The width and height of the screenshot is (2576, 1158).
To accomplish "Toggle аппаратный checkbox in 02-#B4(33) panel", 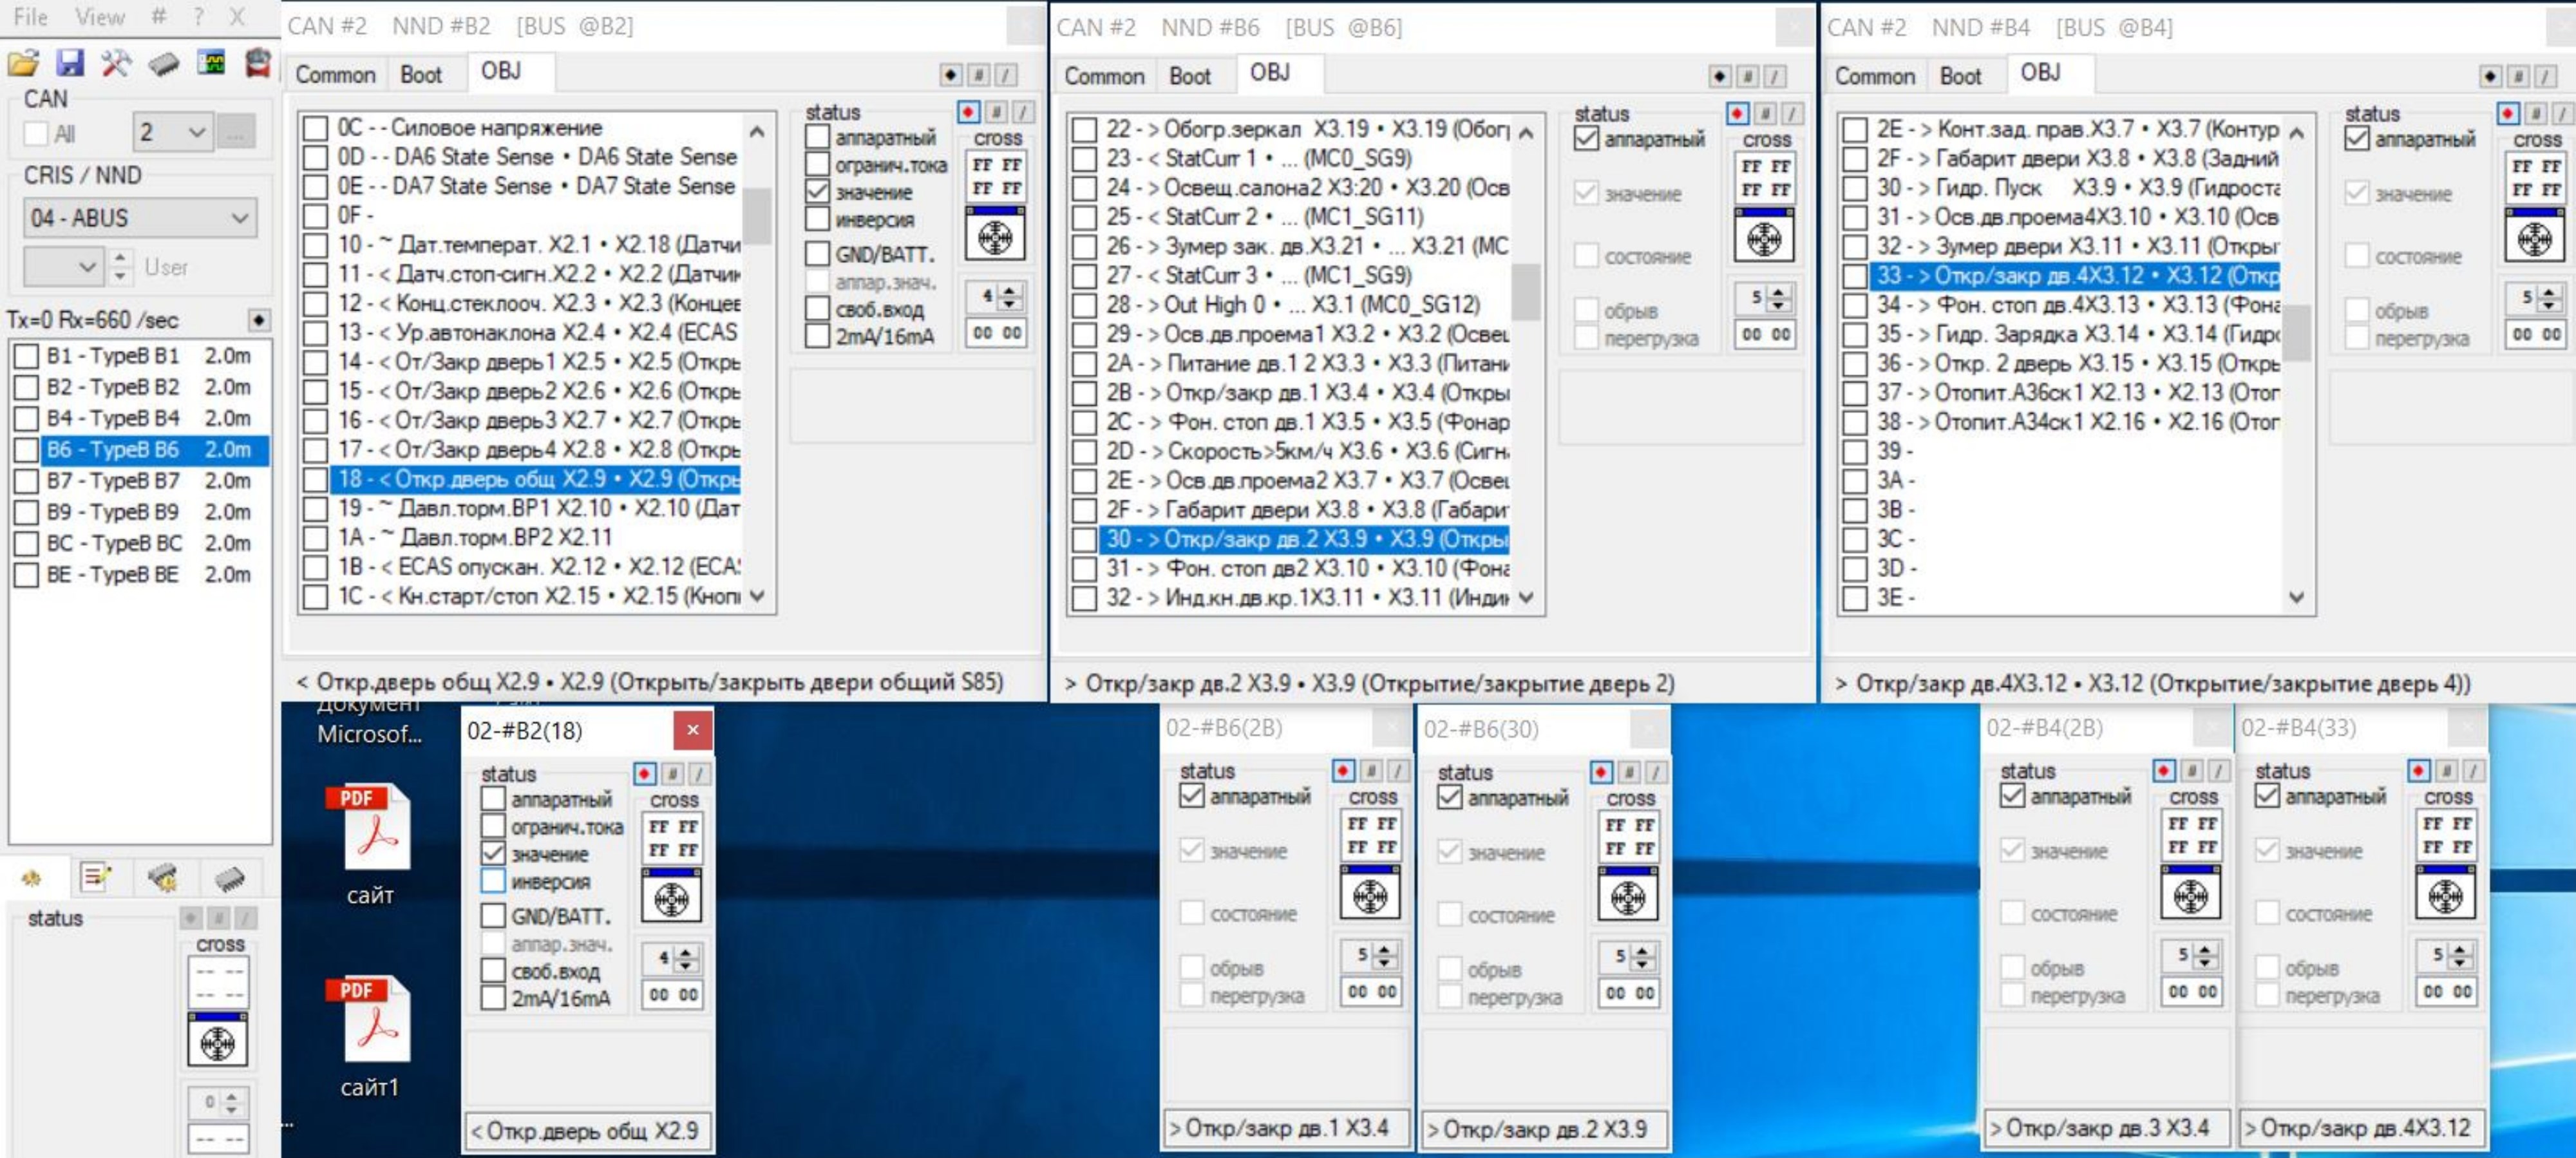I will [x=2268, y=795].
